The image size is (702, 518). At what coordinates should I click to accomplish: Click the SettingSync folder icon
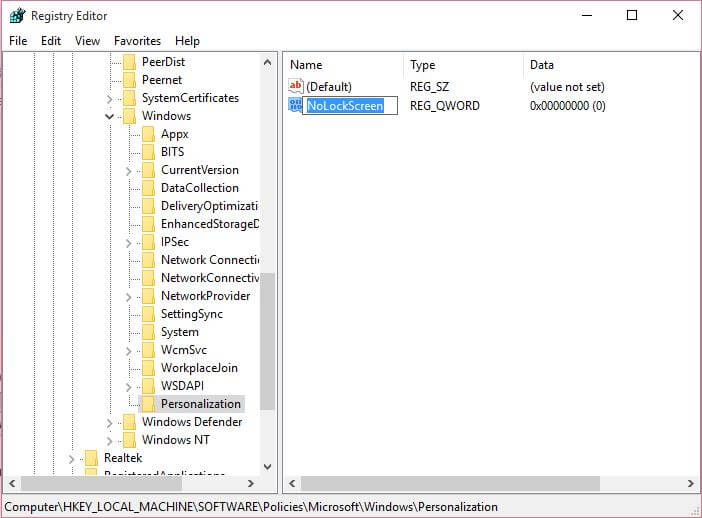point(149,314)
